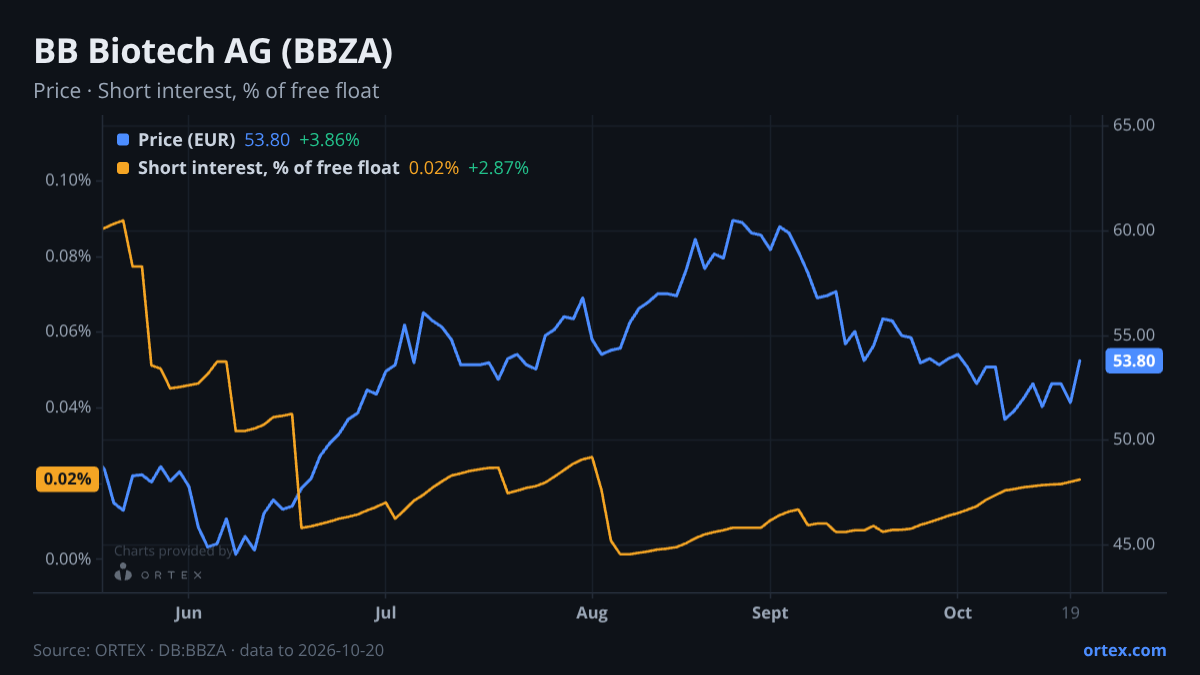Click the 45.00 right axis label
1200x675 pixels.
coord(1134,545)
